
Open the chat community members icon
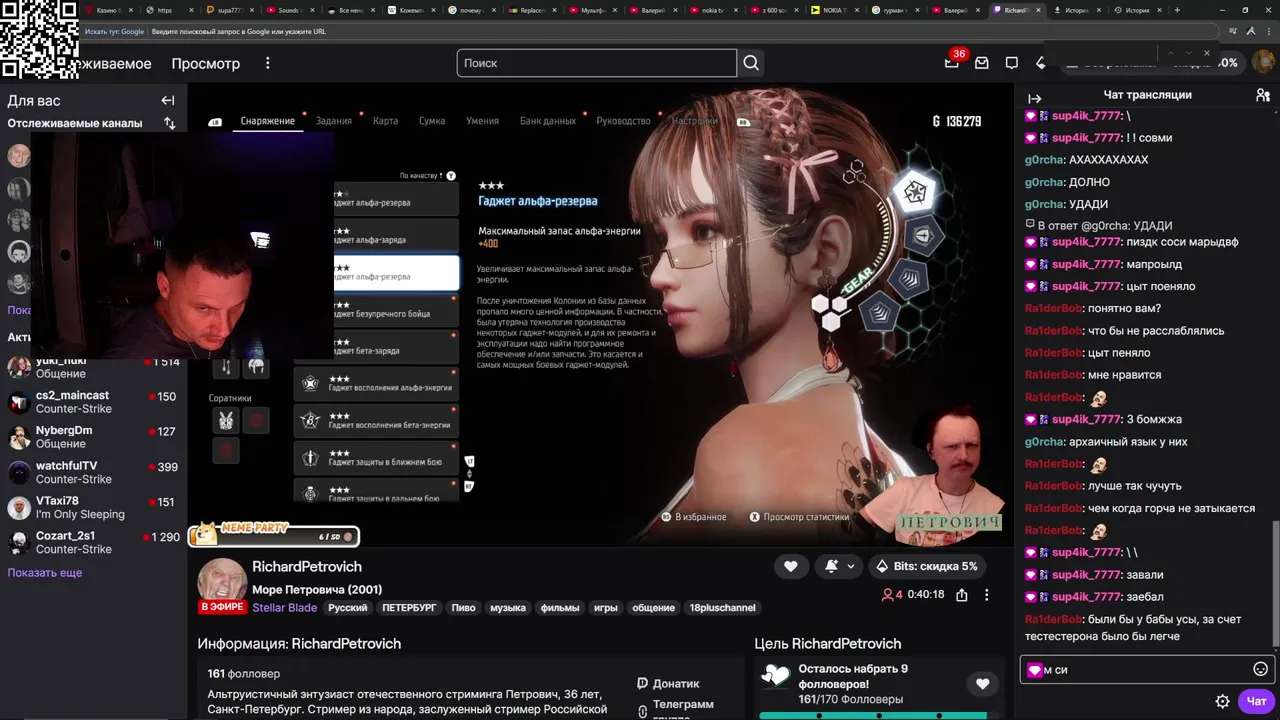1263,95
